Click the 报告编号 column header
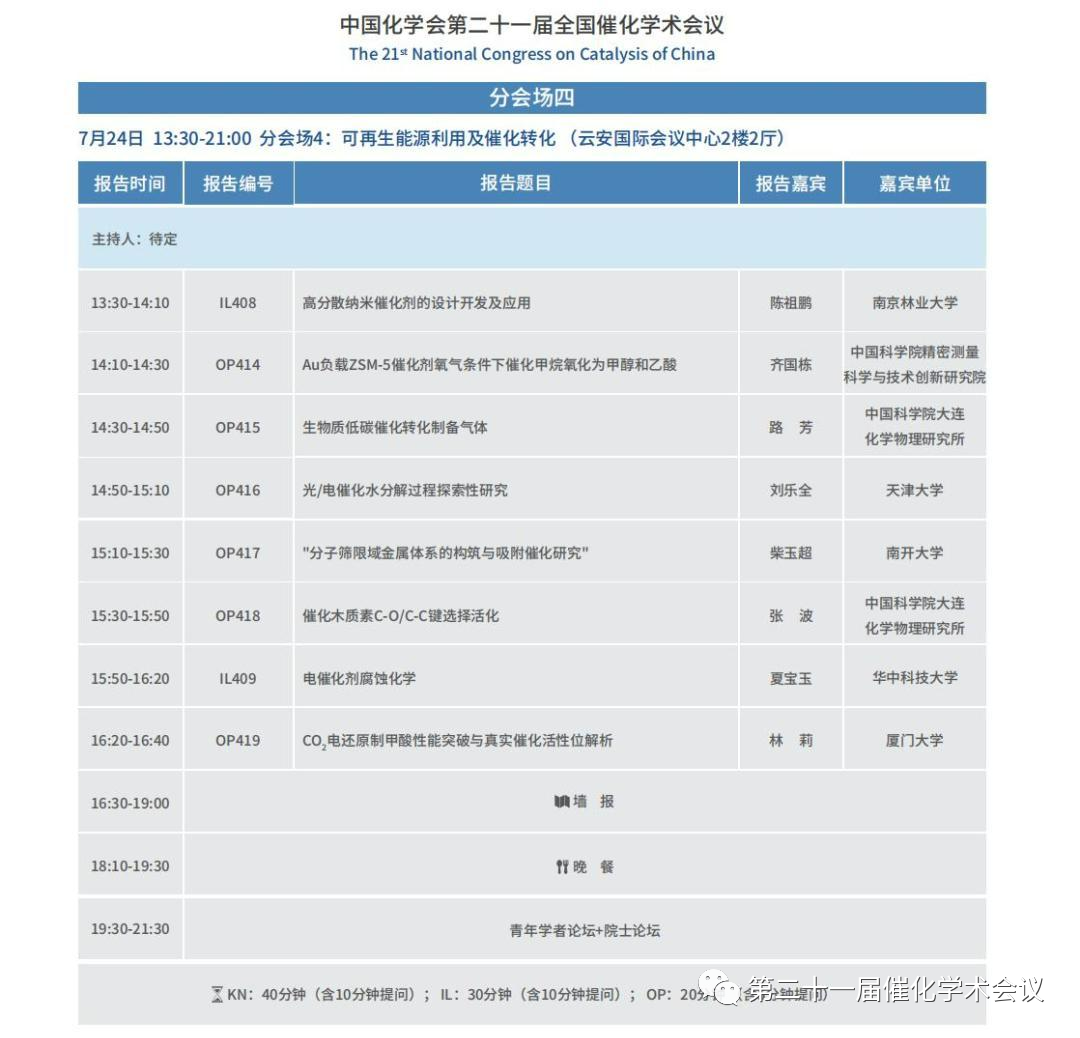The height and width of the screenshot is (1038, 1080). pyautogui.click(x=238, y=183)
